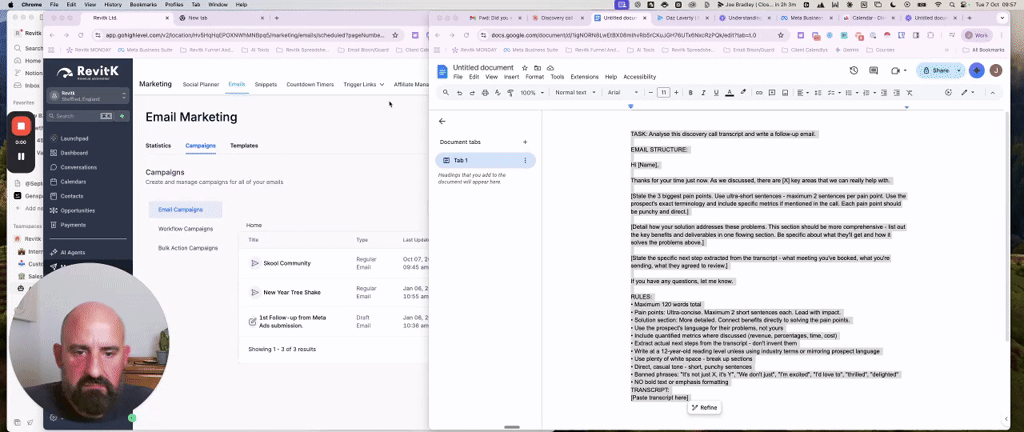This screenshot has height=432, width=1024.
Task: Open the Arial font dropdown
Action: pos(622,93)
